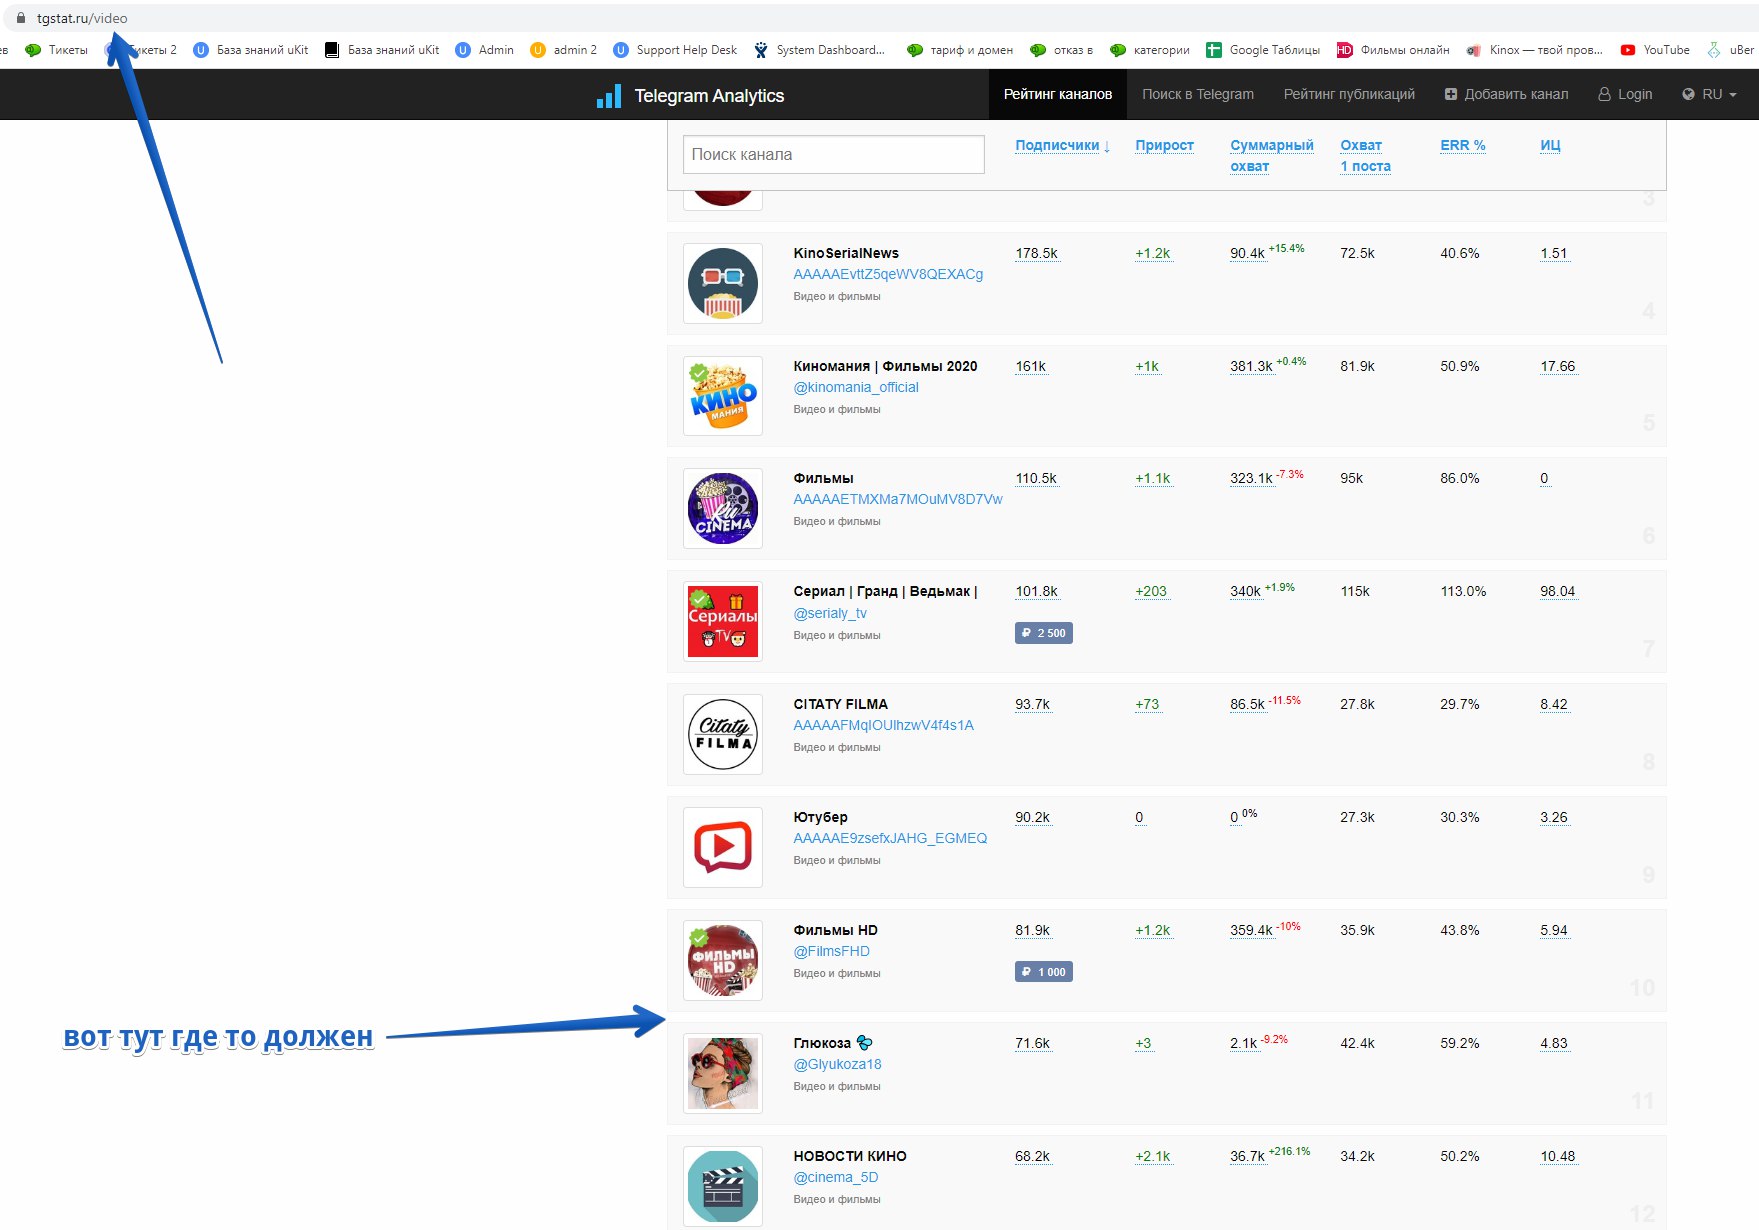
Task: Click the KinoSerialNews channel title
Action: pos(846,253)
